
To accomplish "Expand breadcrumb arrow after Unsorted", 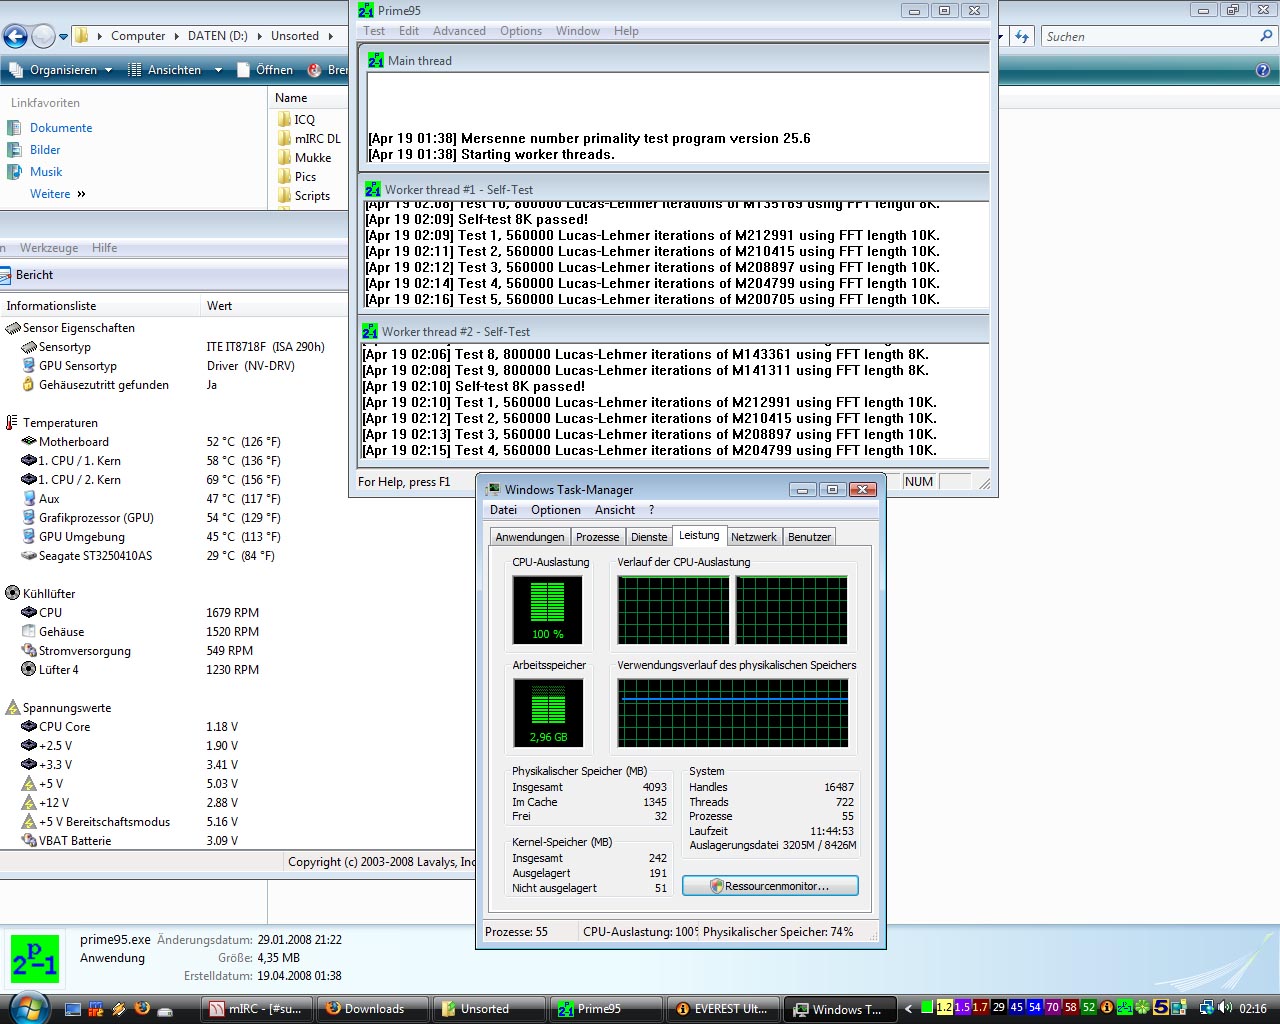I will pos(330,36).
